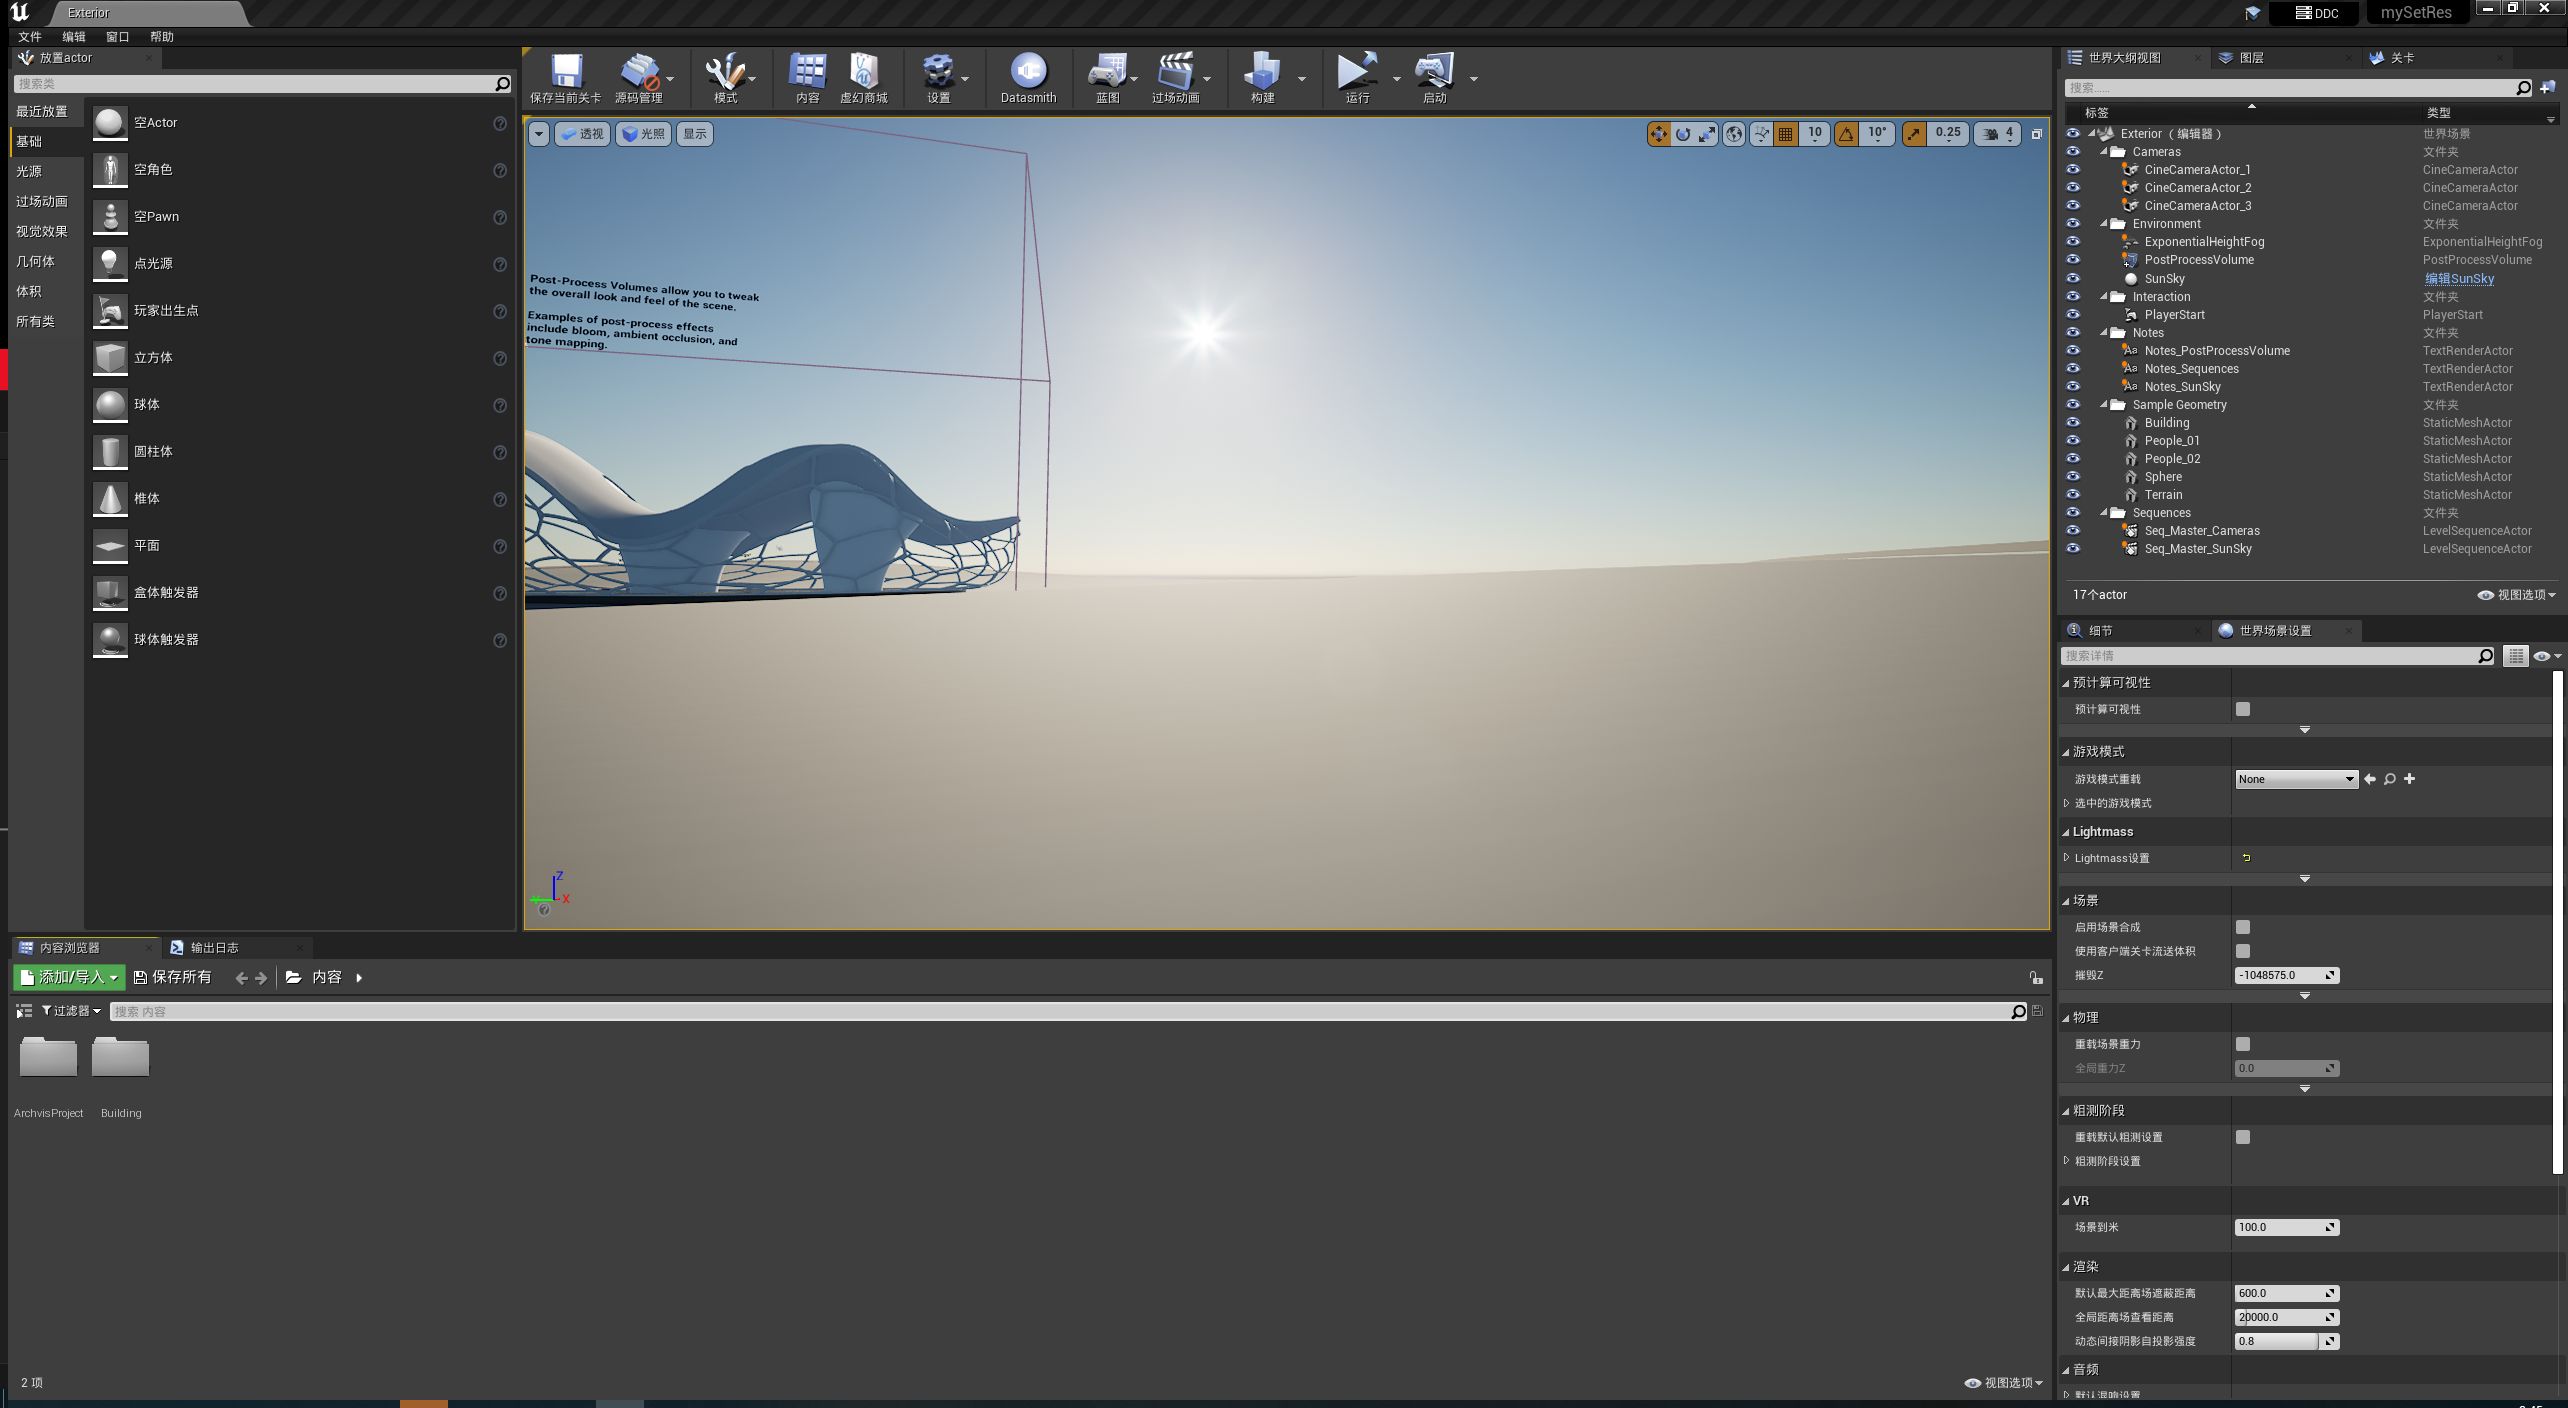The image size is (2568, 1408).
Task: Open the Edit menu
Action: (74, 37)
